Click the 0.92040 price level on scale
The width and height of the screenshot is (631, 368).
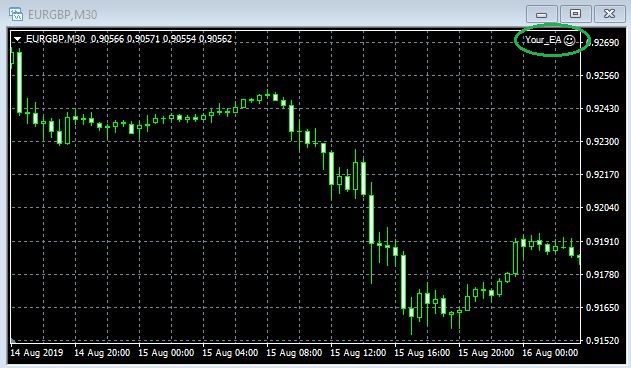(602, 208)
